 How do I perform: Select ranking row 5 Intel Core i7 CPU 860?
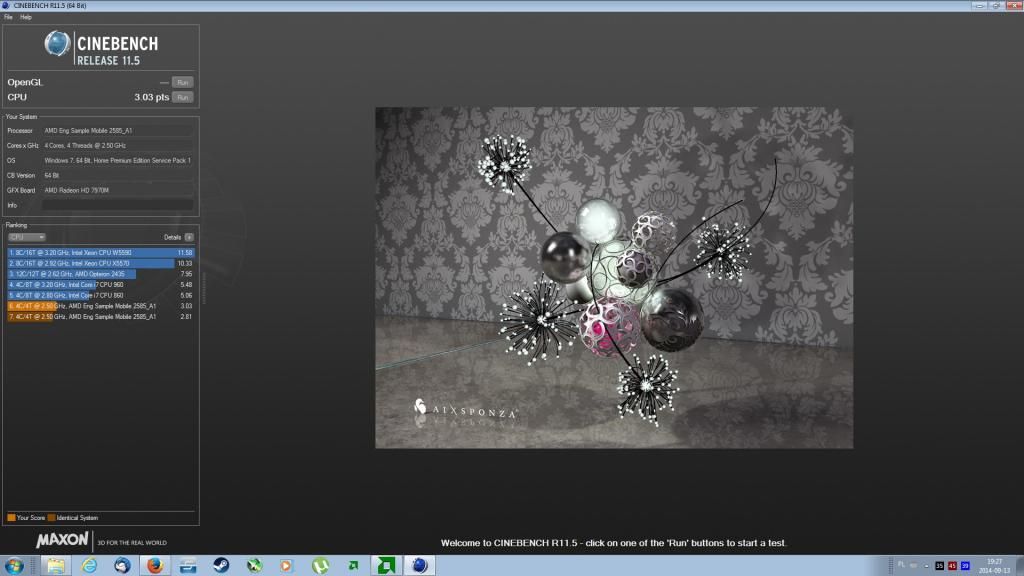(x=101, y=295)
